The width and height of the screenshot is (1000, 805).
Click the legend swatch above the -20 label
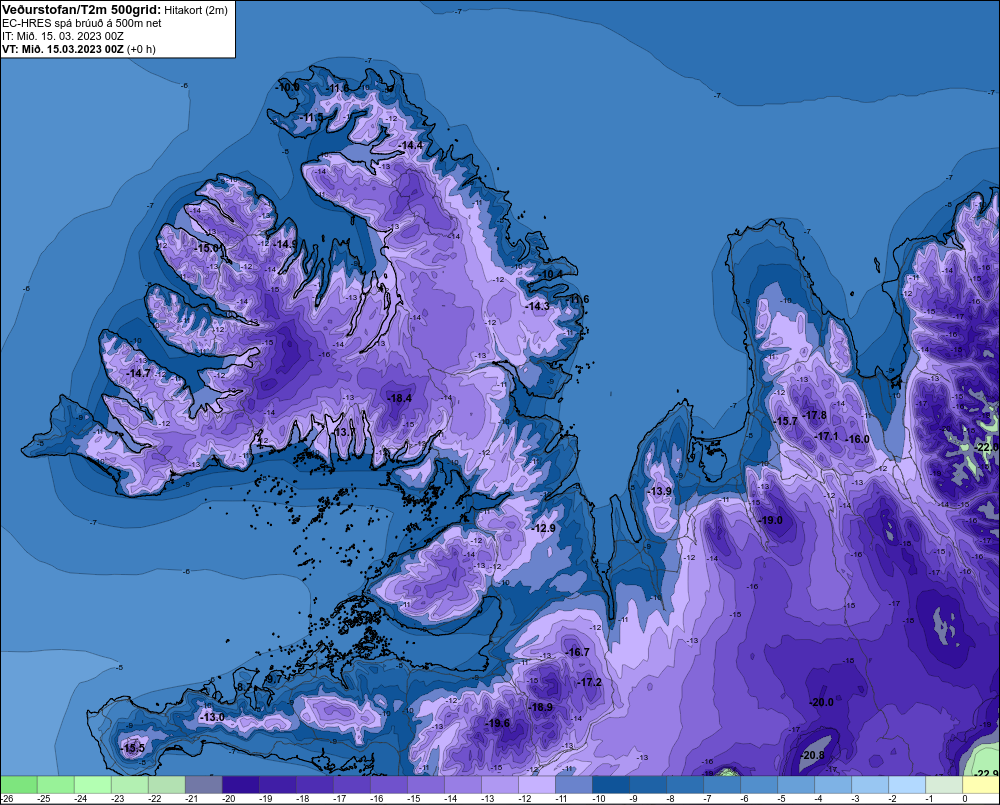(x=240, y=785)
